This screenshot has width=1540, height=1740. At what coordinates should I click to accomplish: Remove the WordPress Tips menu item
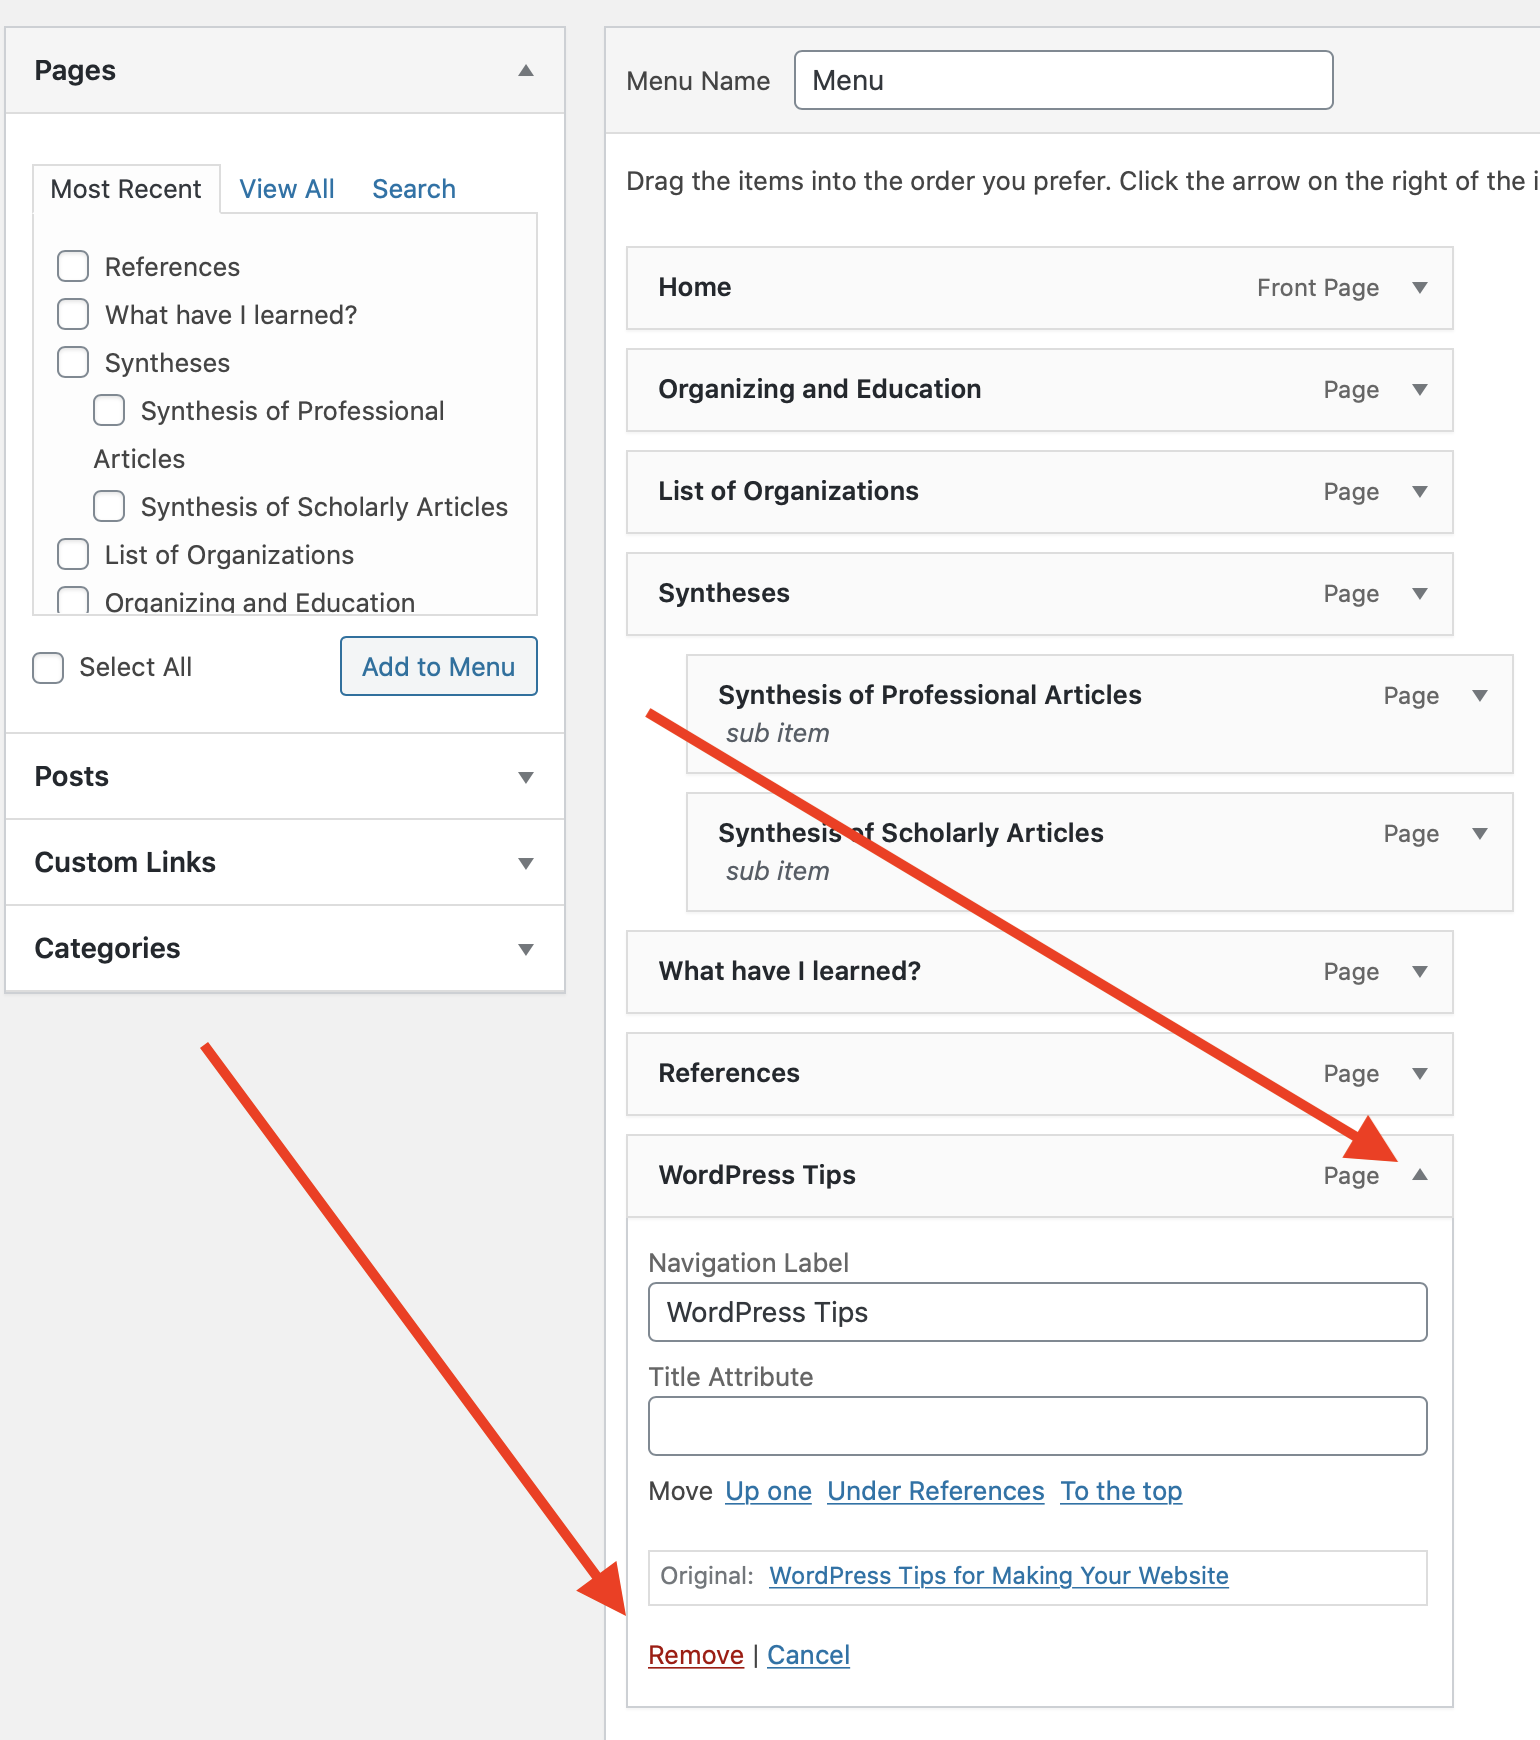coord(696,1656)
